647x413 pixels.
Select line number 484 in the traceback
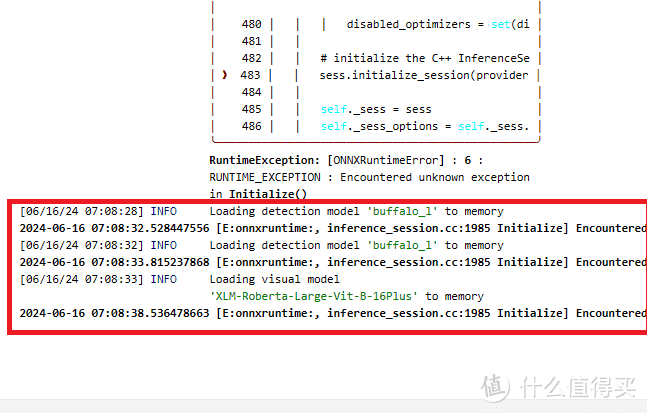(251, 92)
